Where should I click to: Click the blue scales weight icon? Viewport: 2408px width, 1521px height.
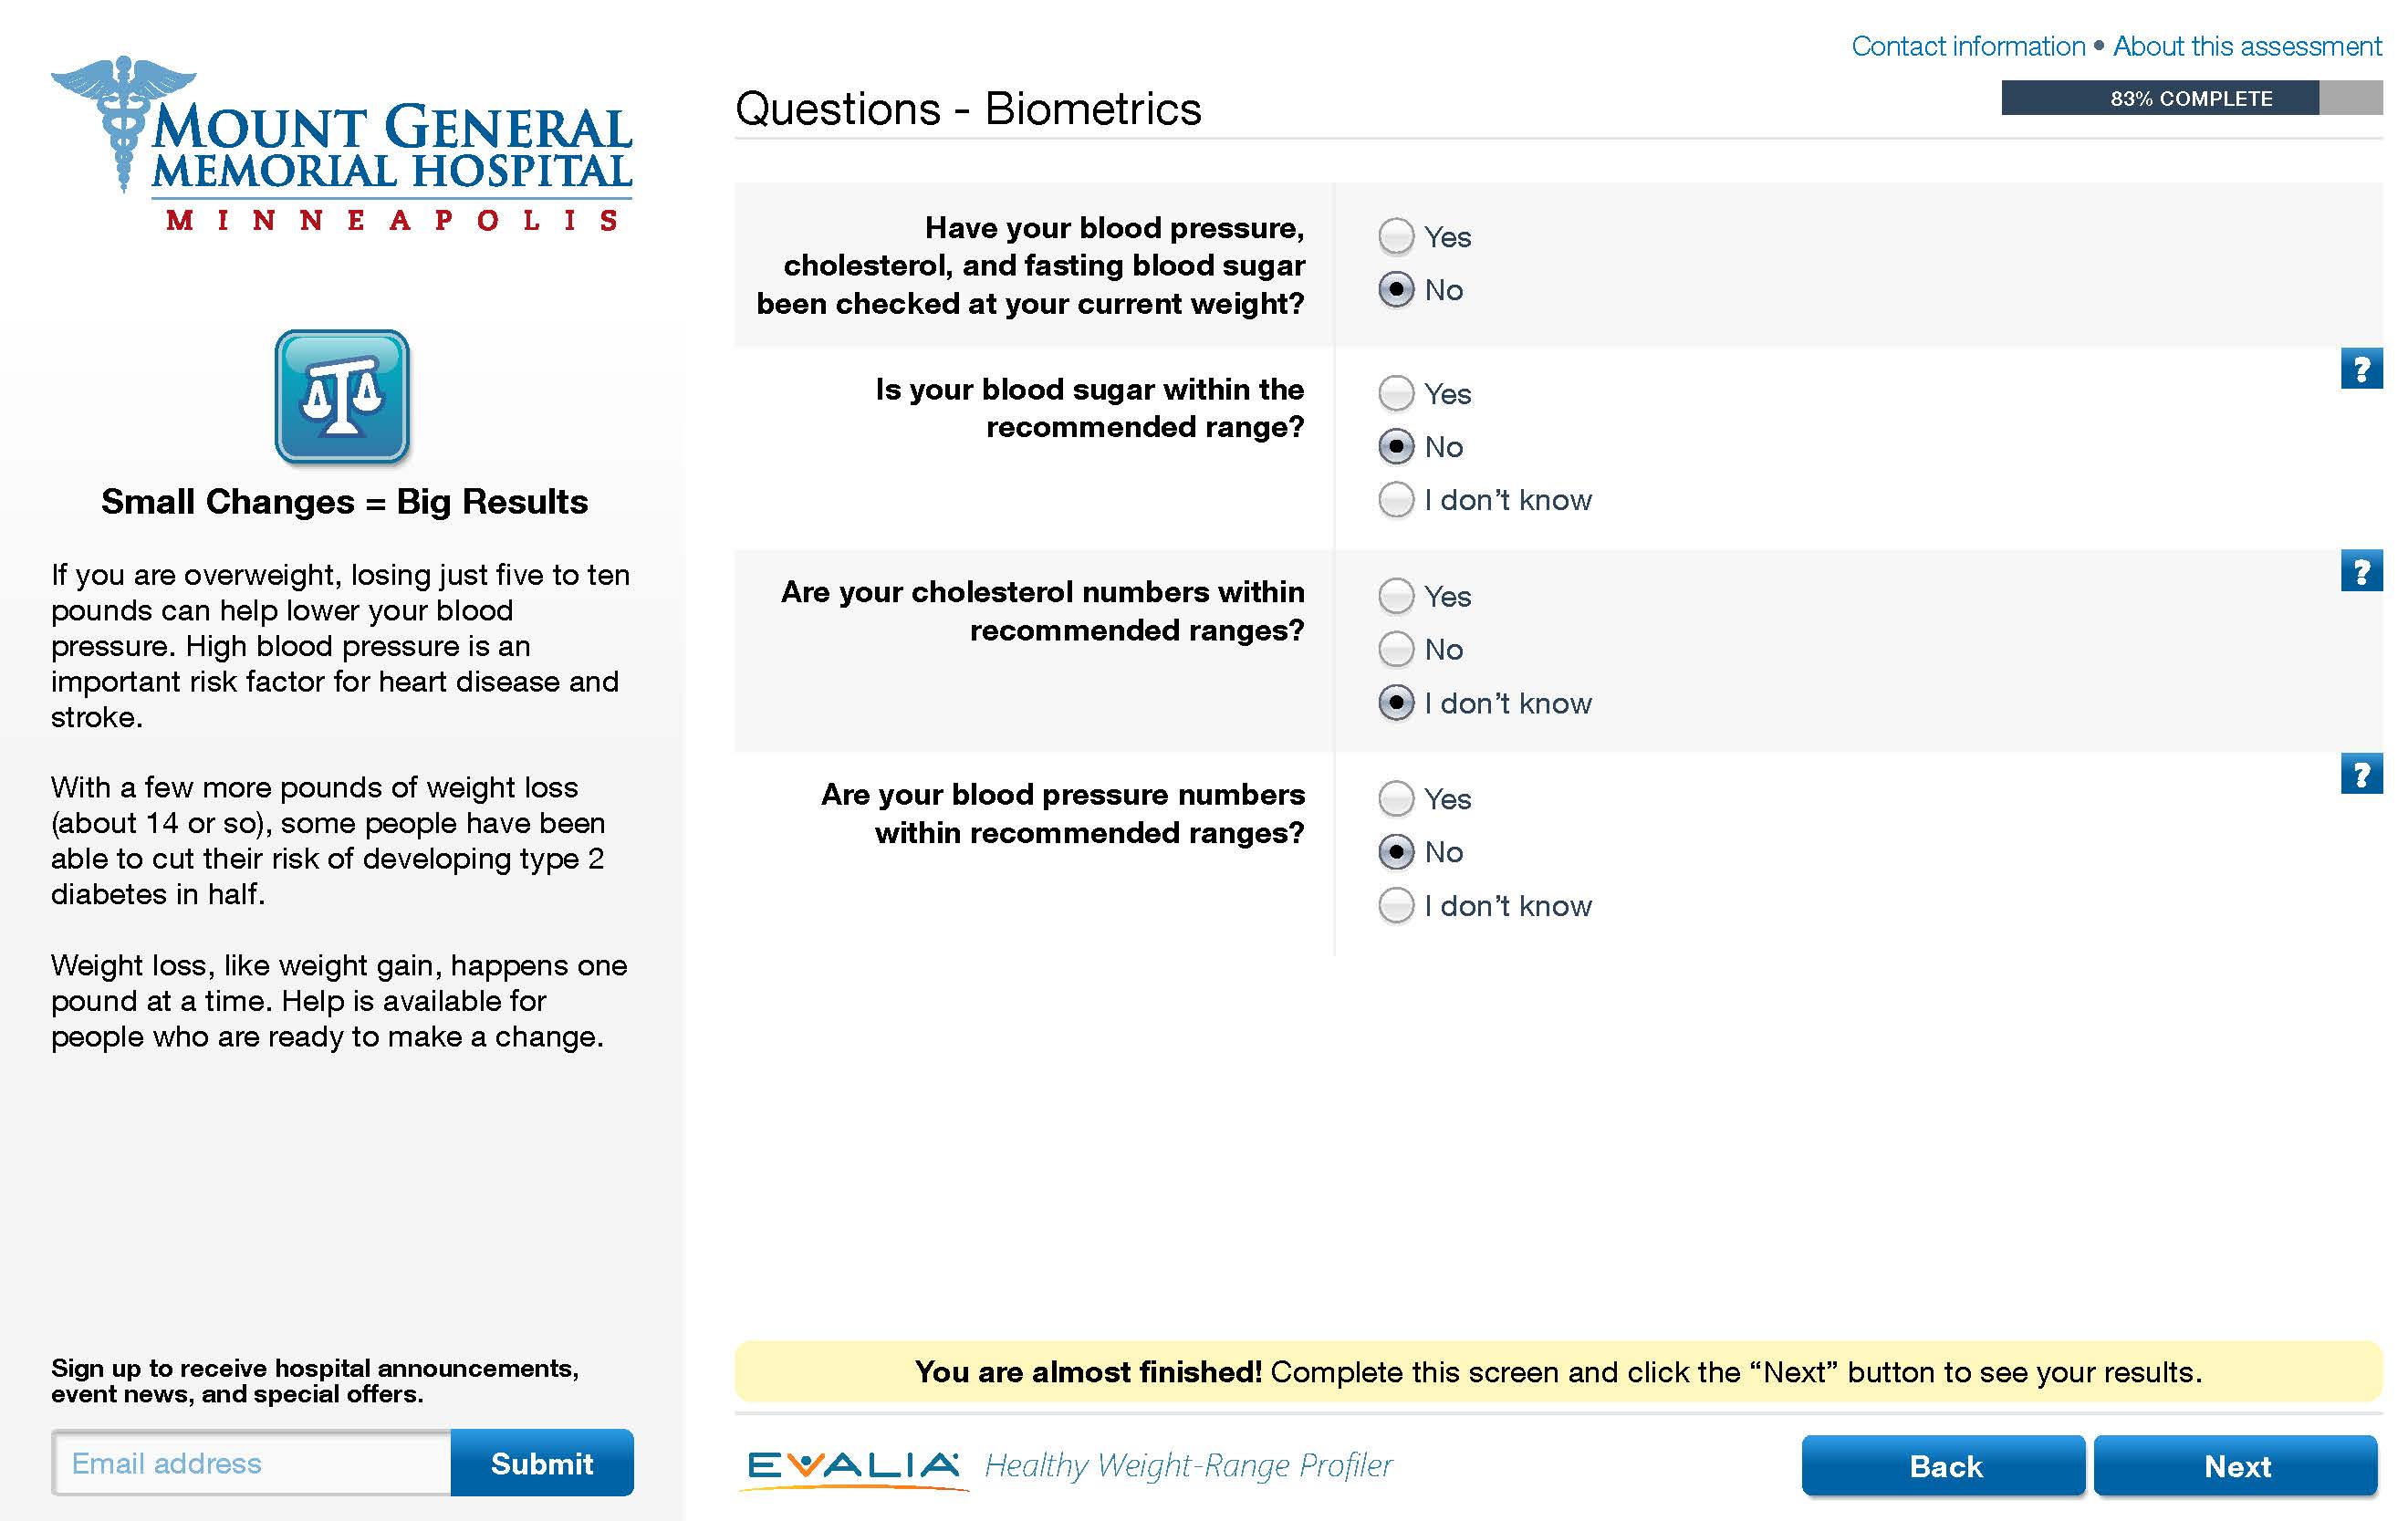[342, 397]
